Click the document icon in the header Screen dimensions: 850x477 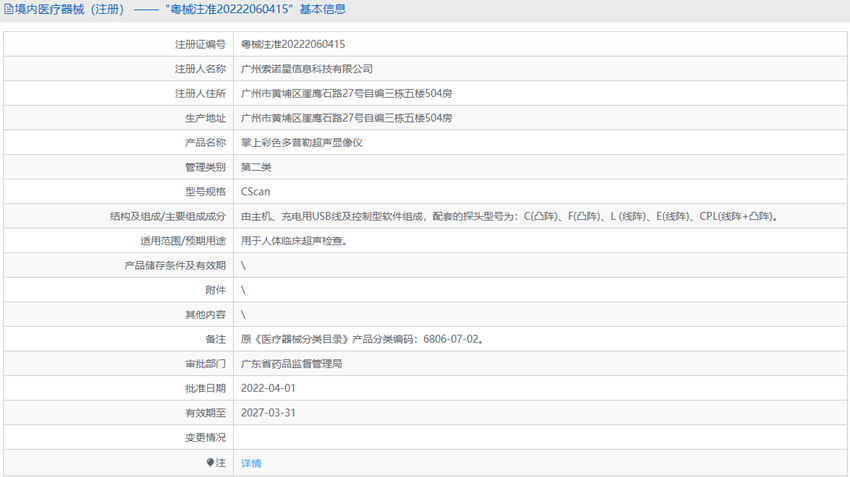coord(9,9)
